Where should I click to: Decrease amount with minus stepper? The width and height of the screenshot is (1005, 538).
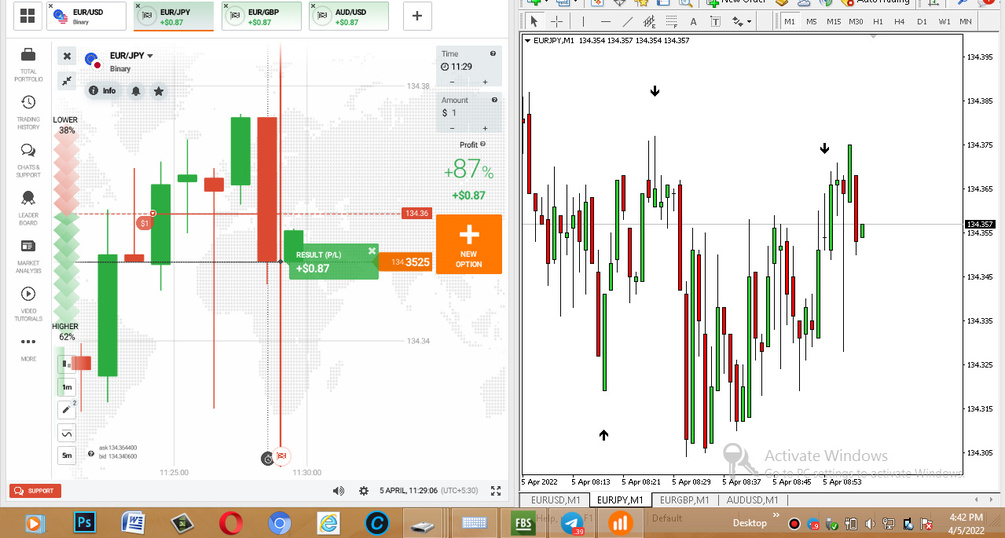[453, 128]
